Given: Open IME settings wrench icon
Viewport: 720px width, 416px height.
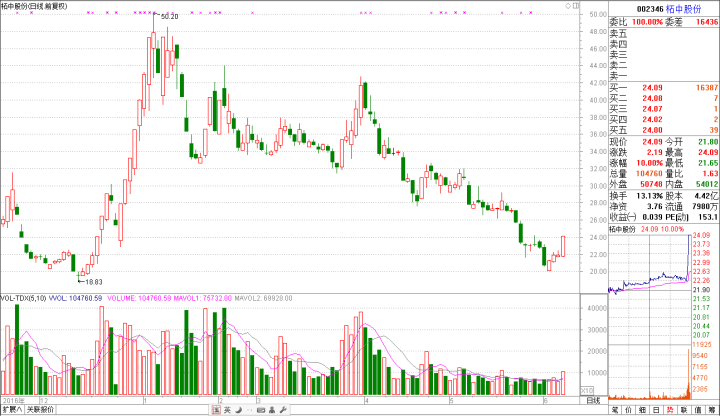Looking at the screenshot, I should click(x=283, y=410).
